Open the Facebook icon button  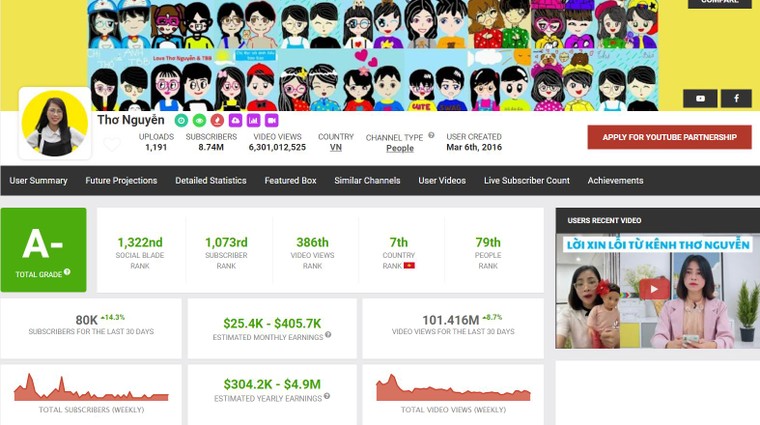(736, 98)
